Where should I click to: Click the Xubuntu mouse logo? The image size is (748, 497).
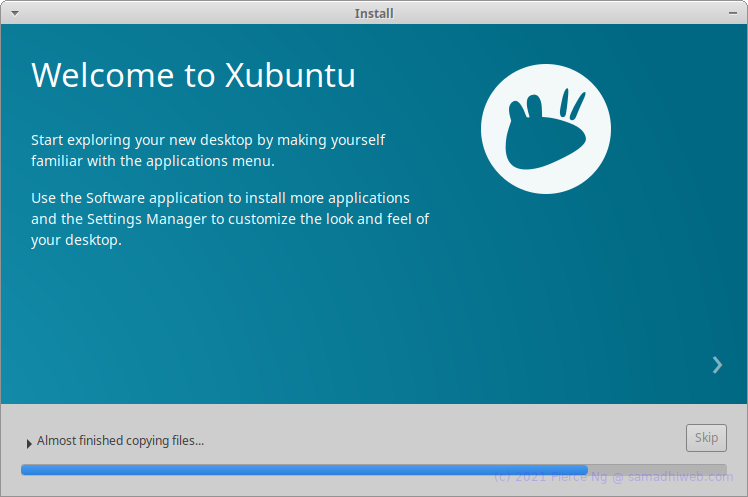coord(546,129)
